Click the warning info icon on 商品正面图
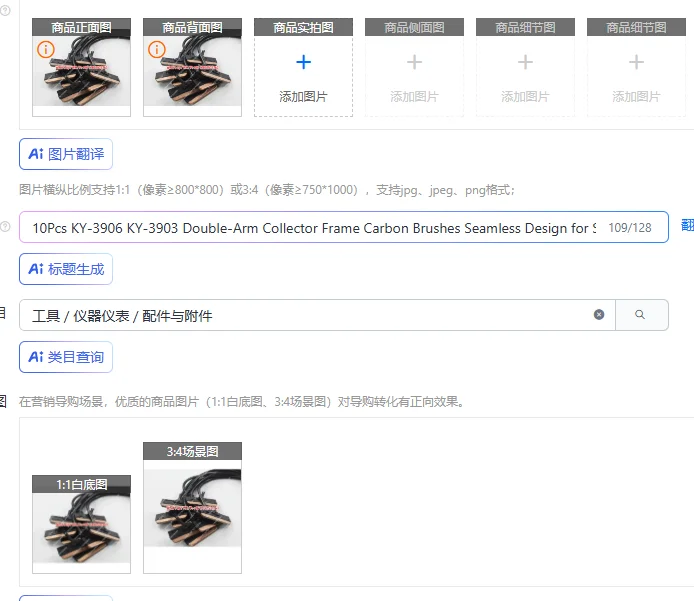 tap(46, 50)
